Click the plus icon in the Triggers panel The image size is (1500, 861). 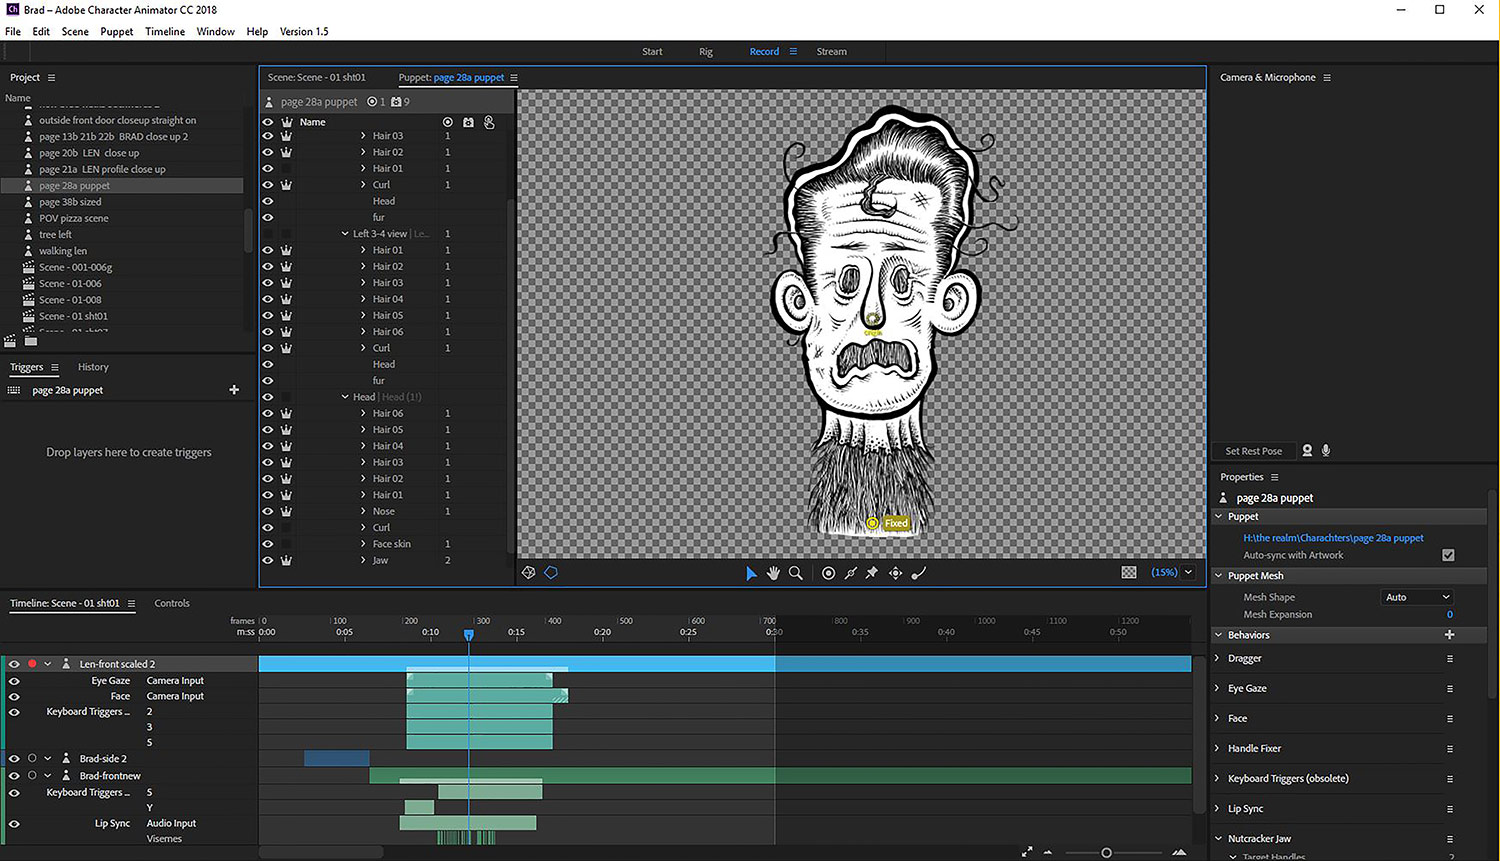coord(234,390)
